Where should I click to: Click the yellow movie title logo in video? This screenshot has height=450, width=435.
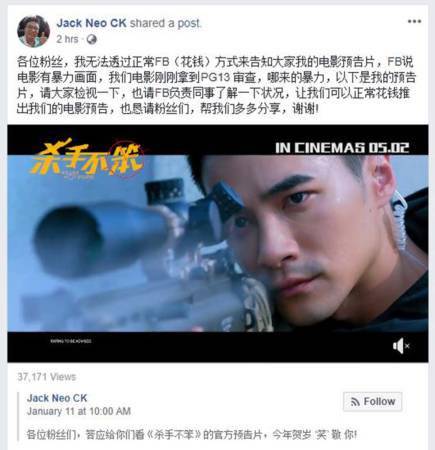[x=88, y=159]
